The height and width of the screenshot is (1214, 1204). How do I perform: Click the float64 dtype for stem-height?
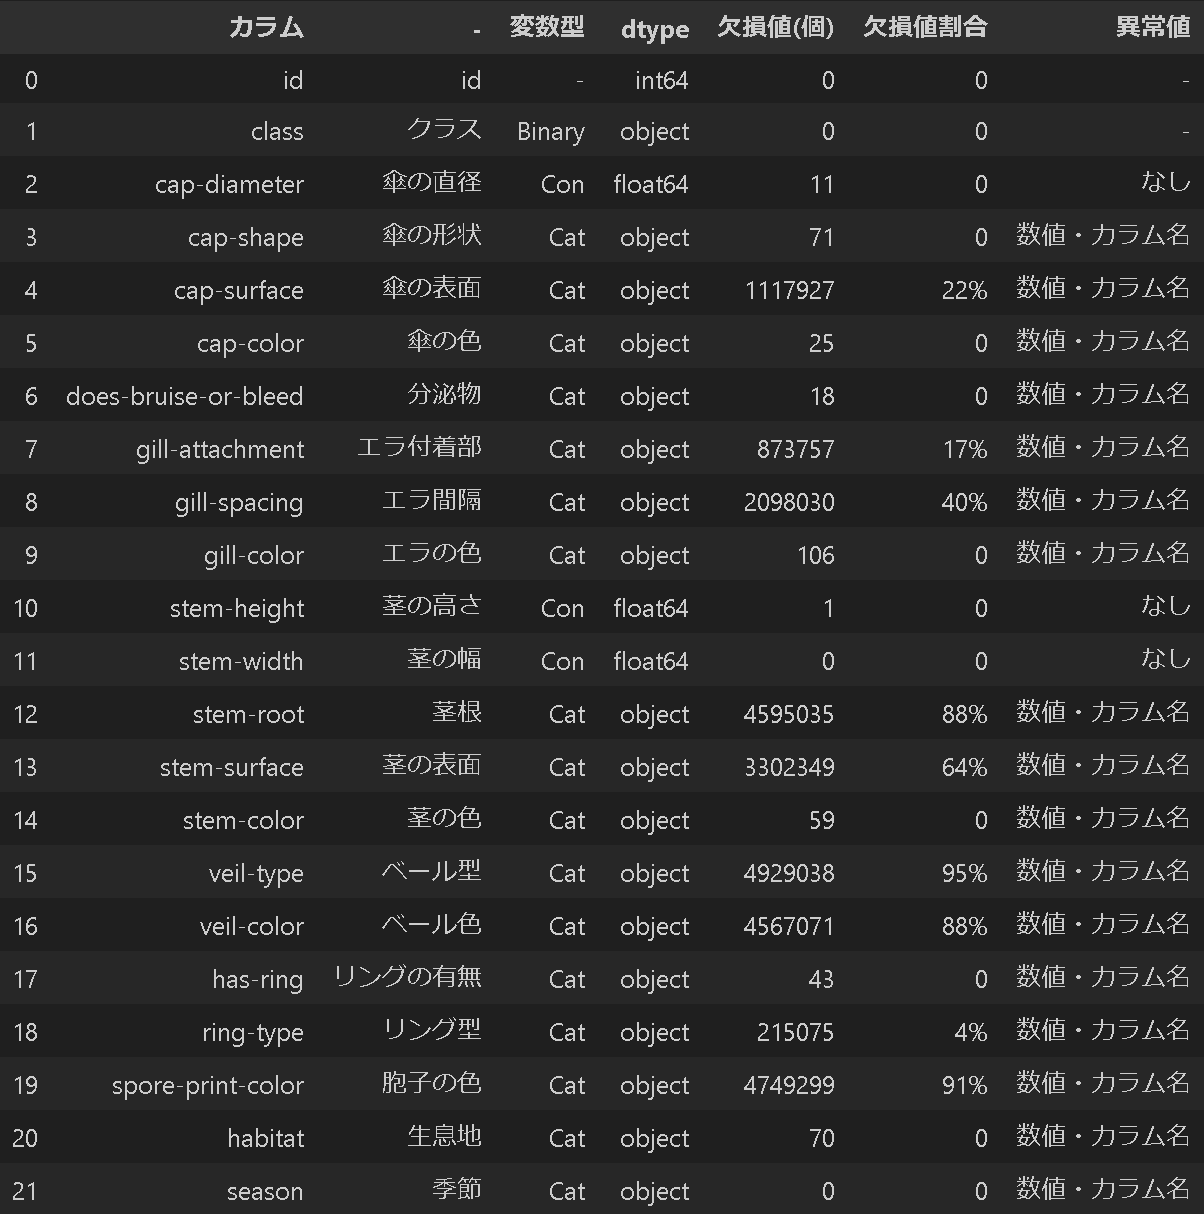point(650,608)
